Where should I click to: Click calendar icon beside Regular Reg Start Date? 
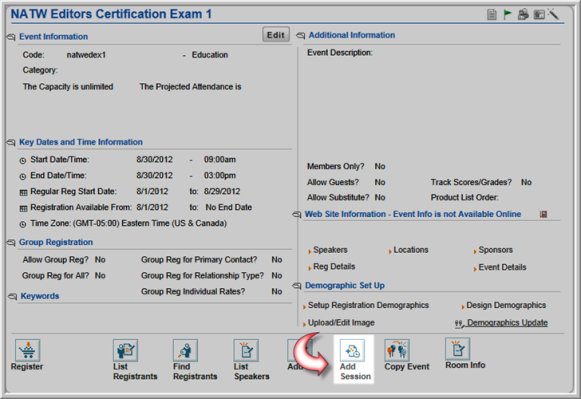pos(23,193)
